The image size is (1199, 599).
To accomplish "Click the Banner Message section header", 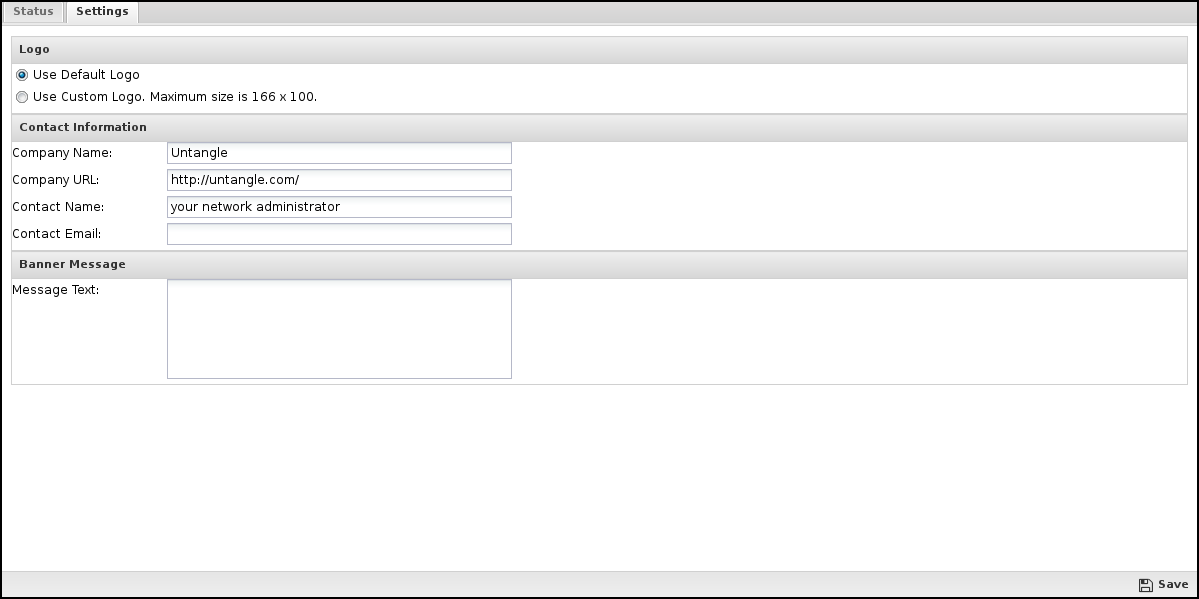I will click(600, 265).
